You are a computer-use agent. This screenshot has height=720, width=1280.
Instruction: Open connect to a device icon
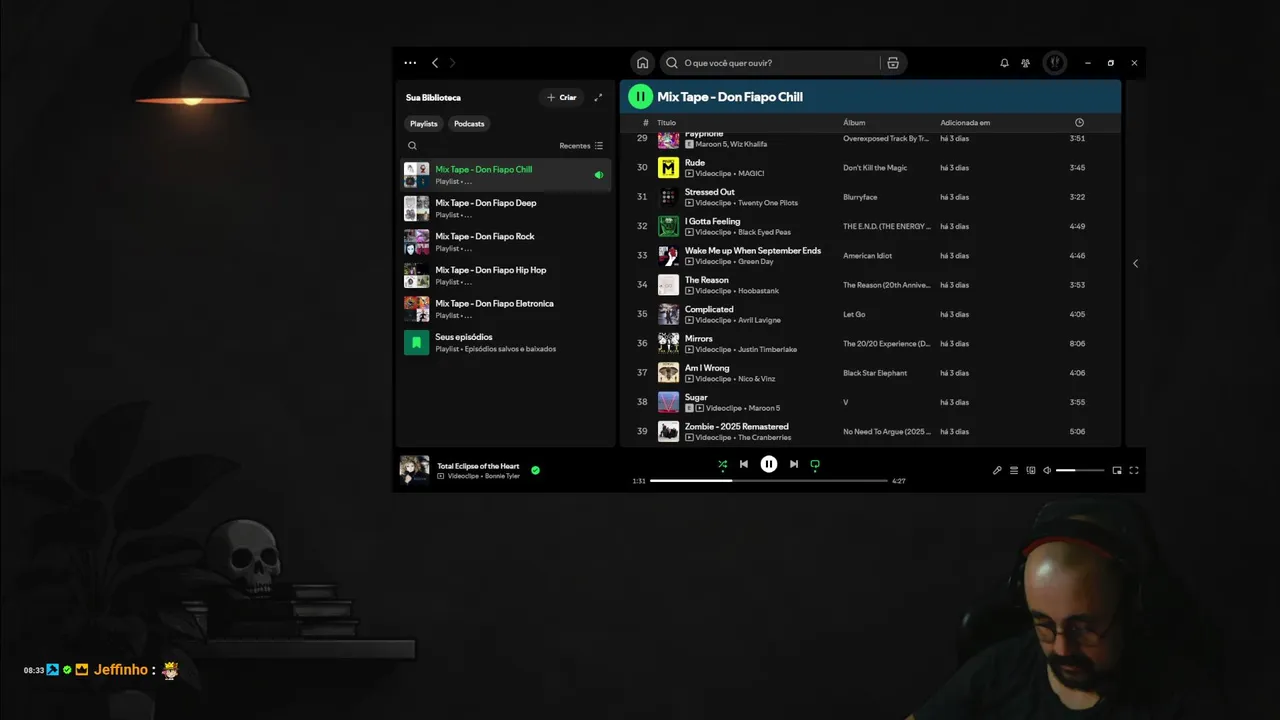click(x=1031, y=470)
